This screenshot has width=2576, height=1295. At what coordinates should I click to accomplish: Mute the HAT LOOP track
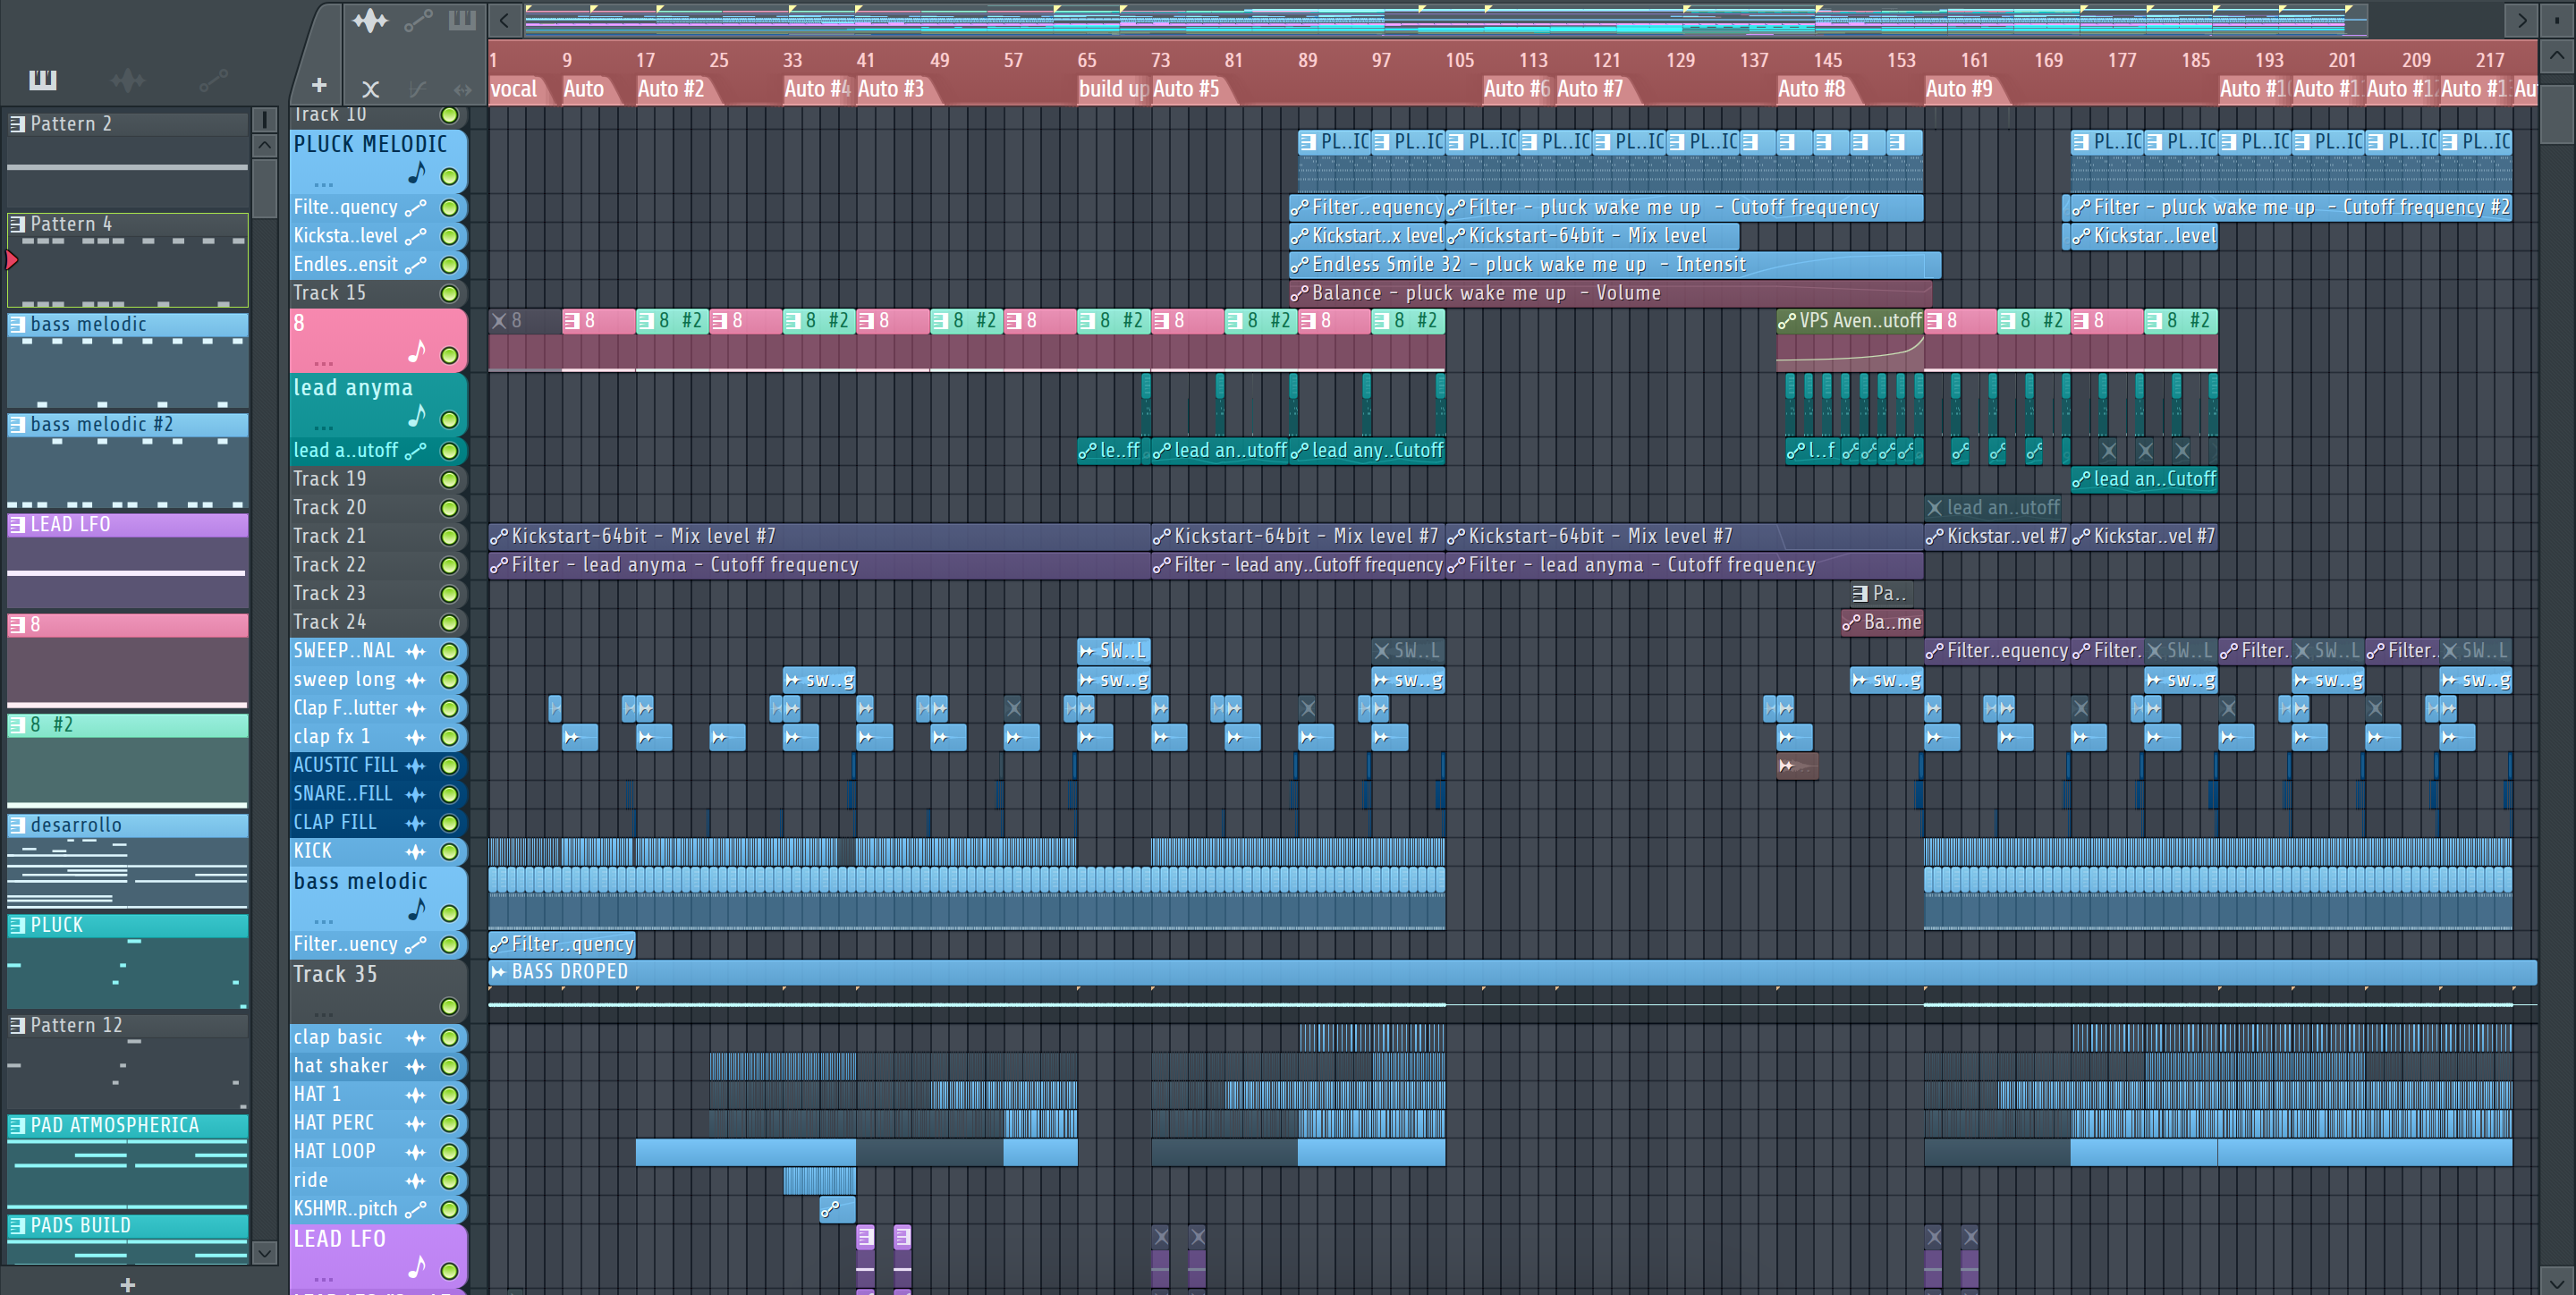point(450,1152)
